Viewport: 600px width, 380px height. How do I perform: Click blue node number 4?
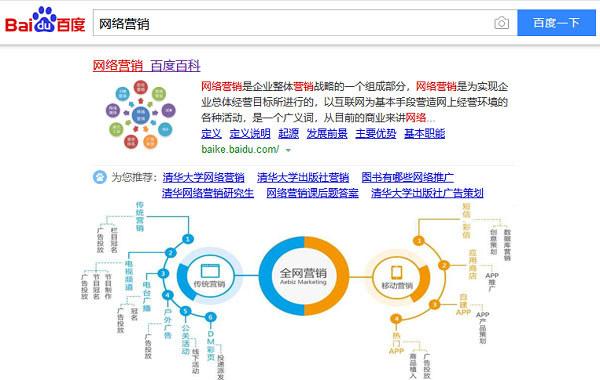tap(168, 295)
